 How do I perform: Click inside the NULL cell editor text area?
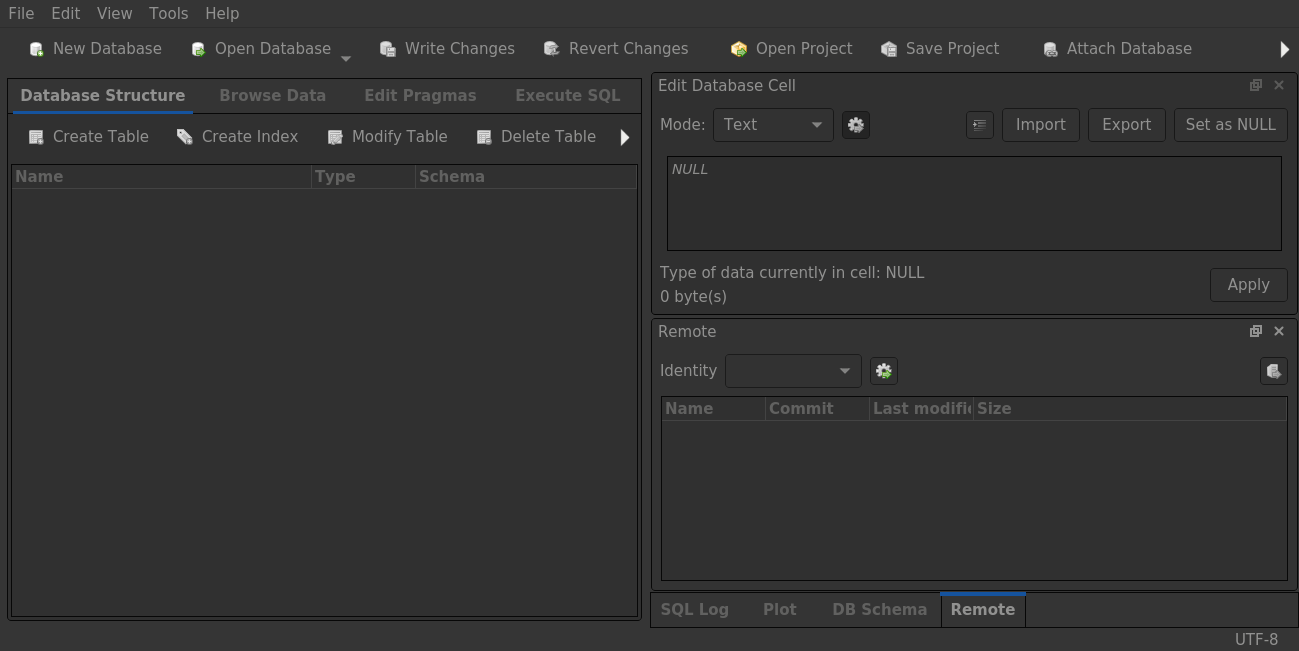[x=974, y=203]
